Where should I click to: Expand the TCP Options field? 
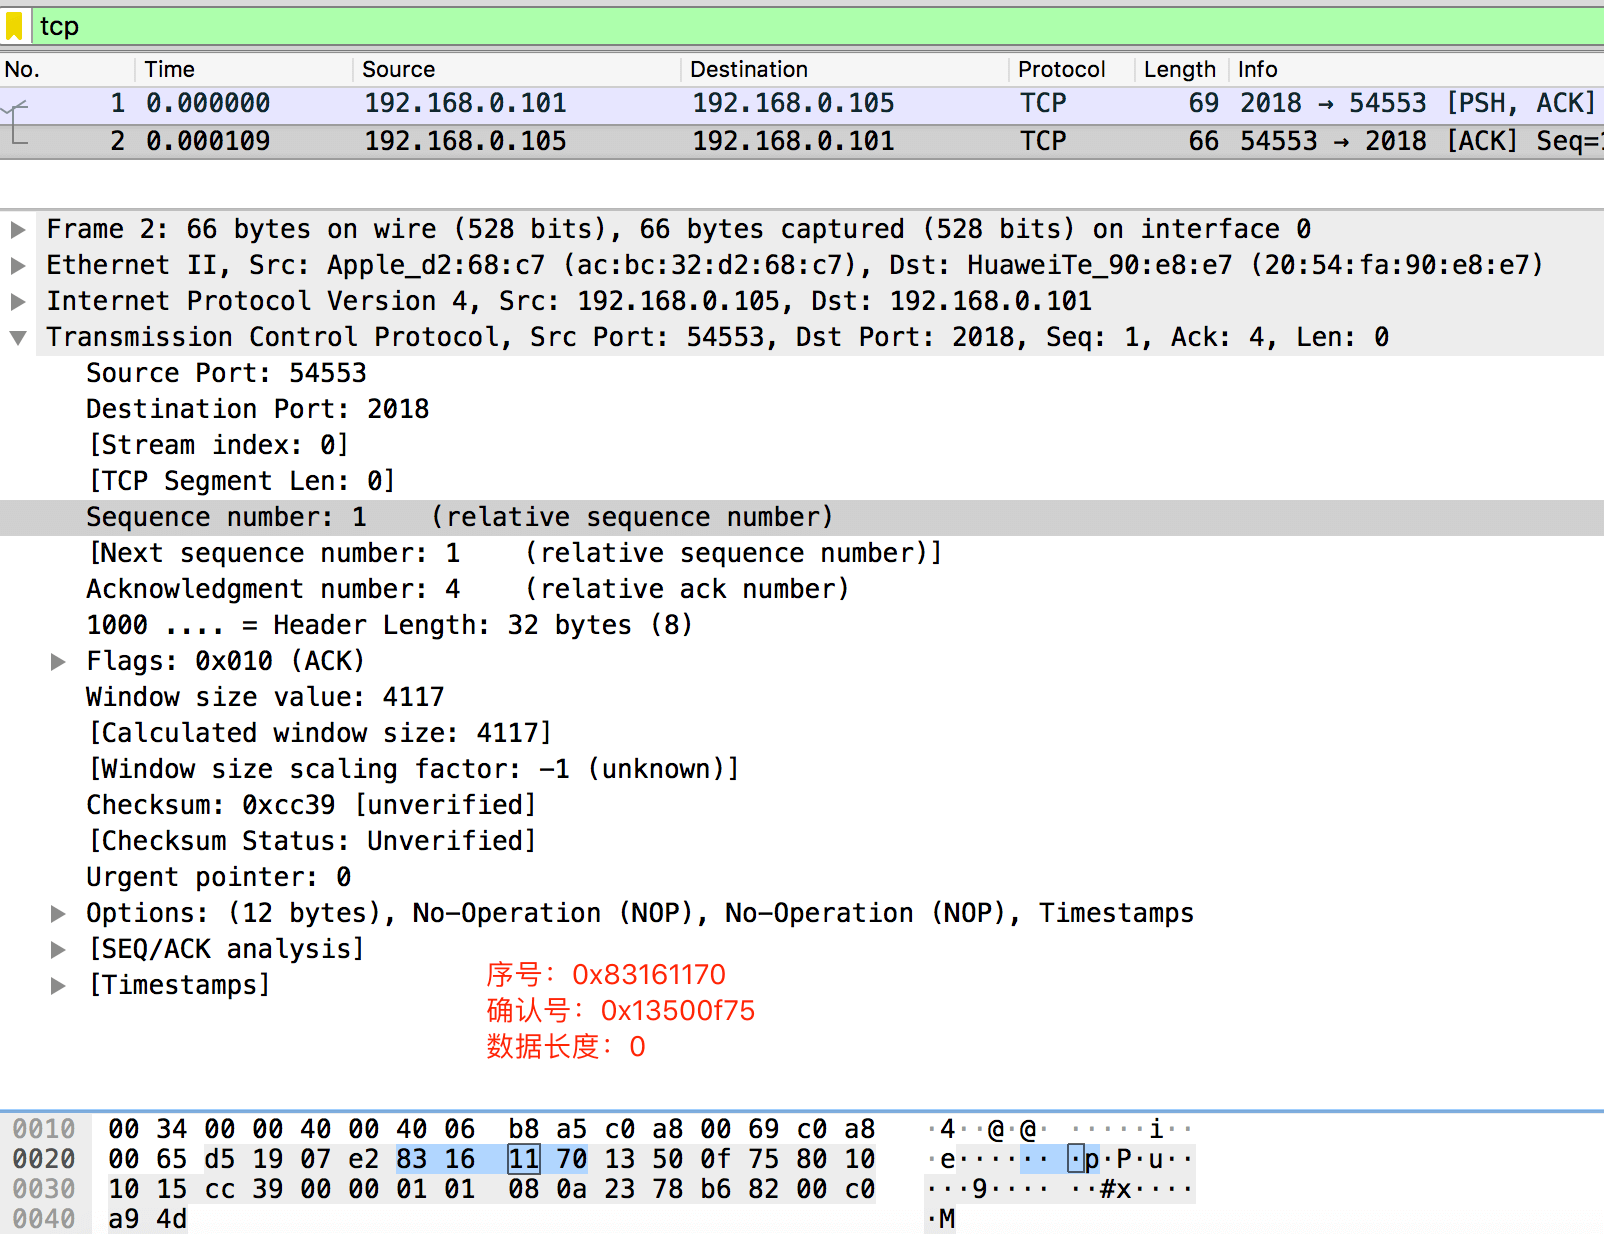59,914
